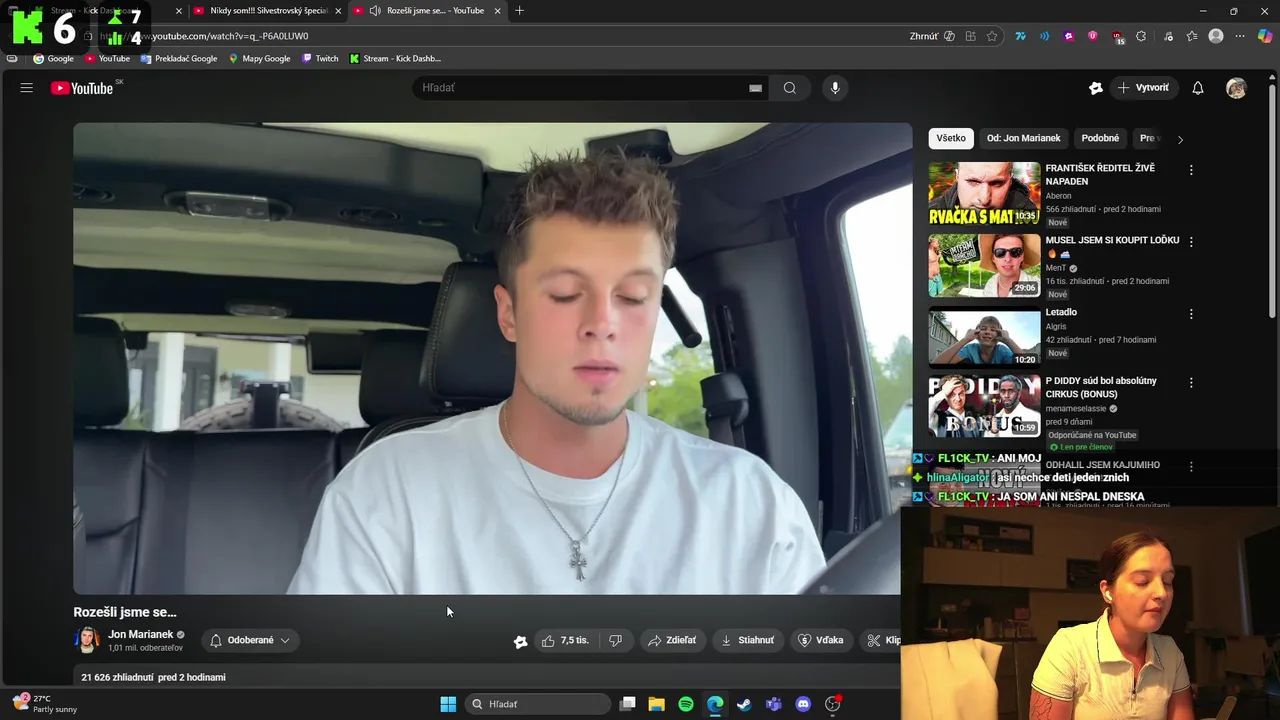This screenshot has width=1280, height=720.
Task: Open options for P DIDDY video
Action: pyautogui.click(x=1191, y=383)
